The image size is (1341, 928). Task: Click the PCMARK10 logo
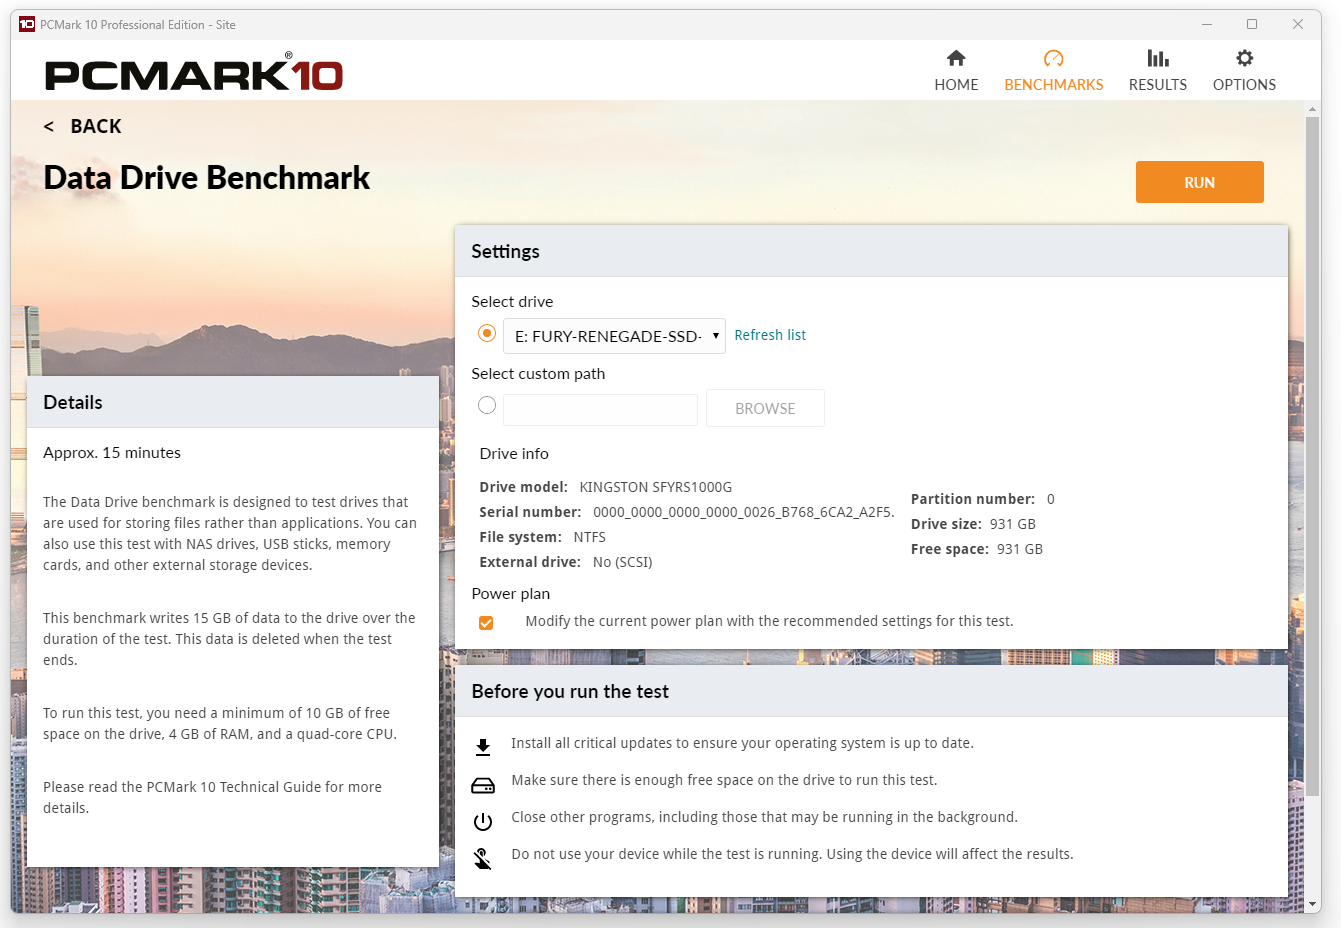coord(194,73)
